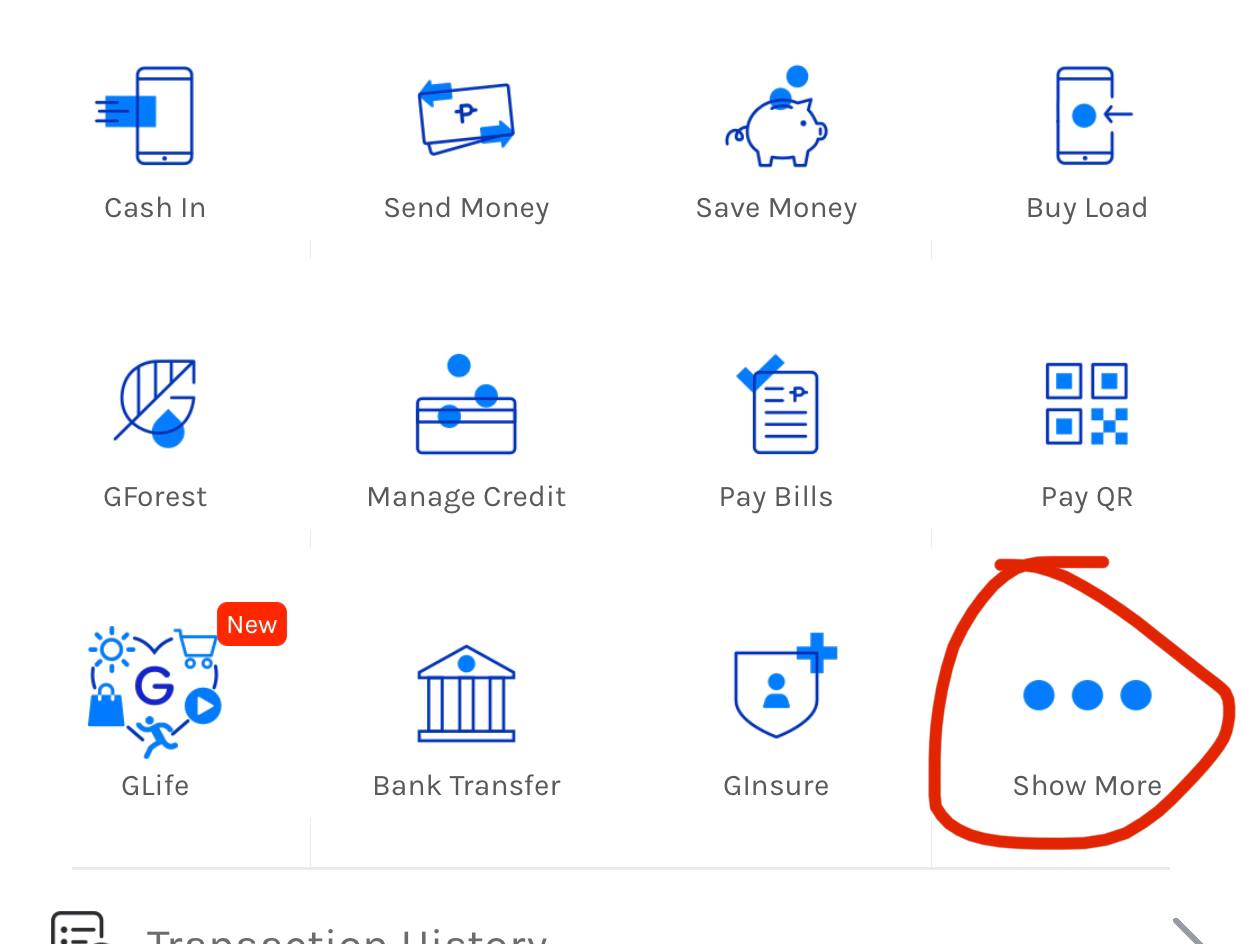Click the Send Money label
The height and width of the screenshot is (944, 1242).
click(x=466, y=208)
